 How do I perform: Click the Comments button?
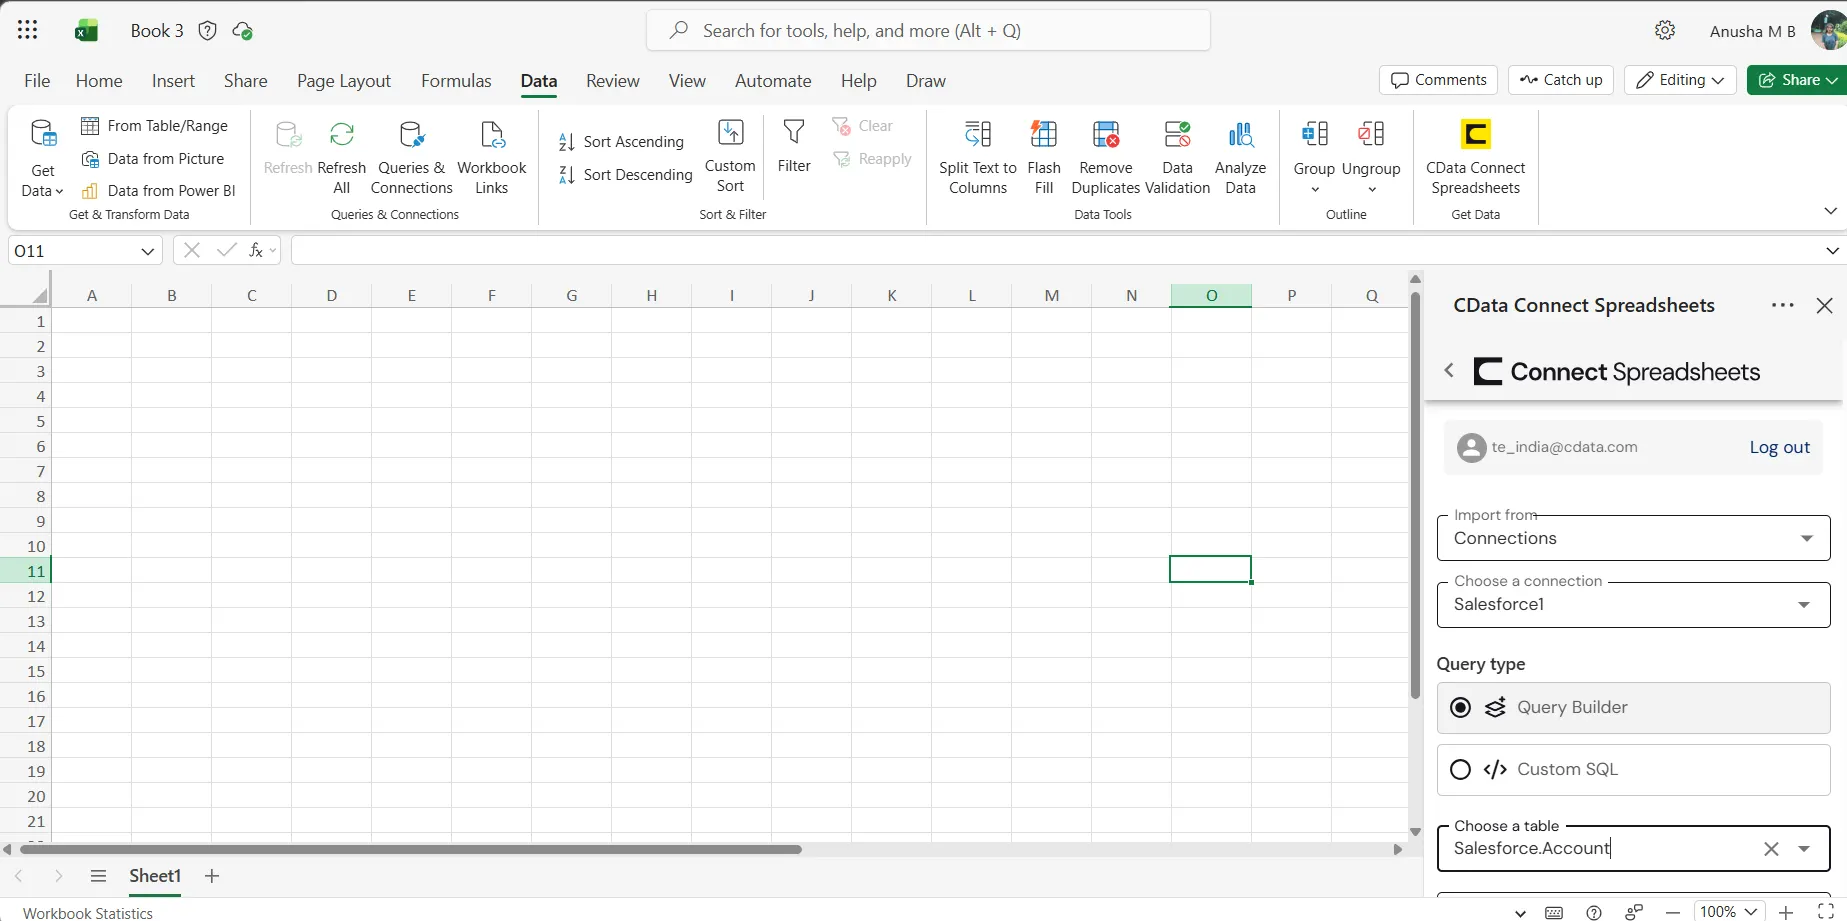1438,80
